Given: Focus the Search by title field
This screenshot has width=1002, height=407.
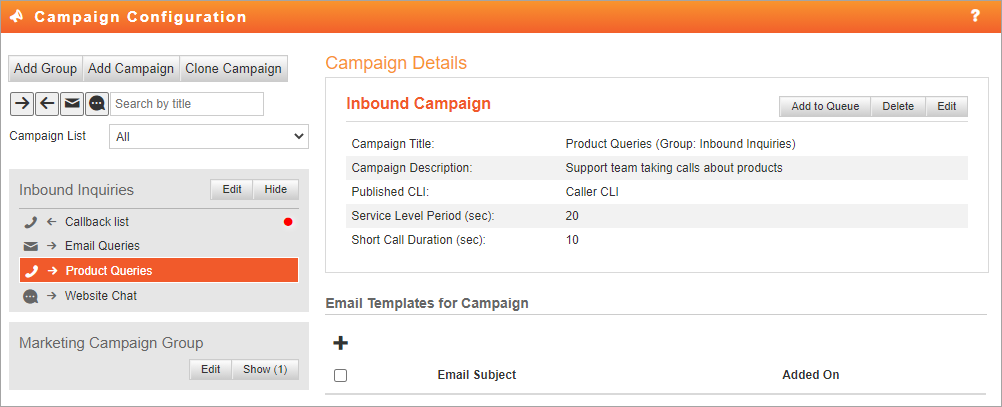Looking at the screenshot, I should [x=187, y=104].
